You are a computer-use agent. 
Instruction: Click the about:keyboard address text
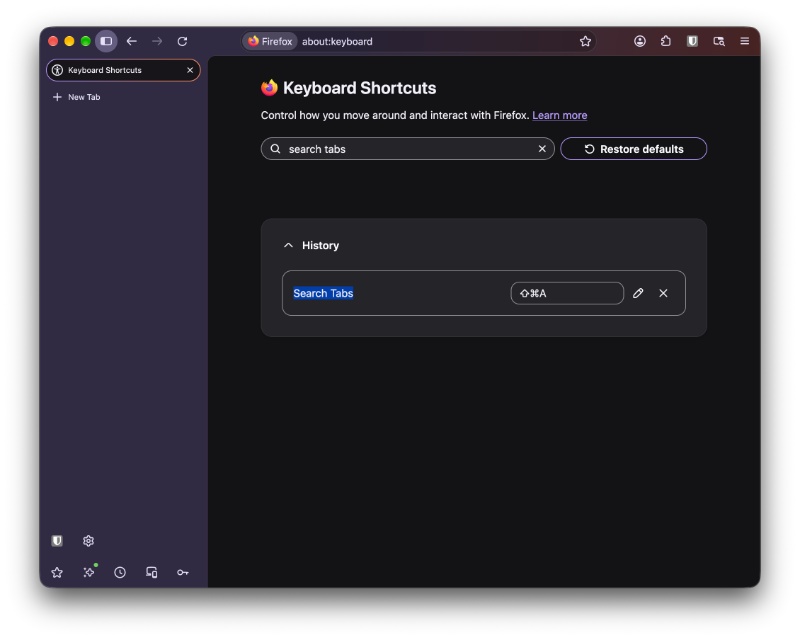click(x=337, y=41)
